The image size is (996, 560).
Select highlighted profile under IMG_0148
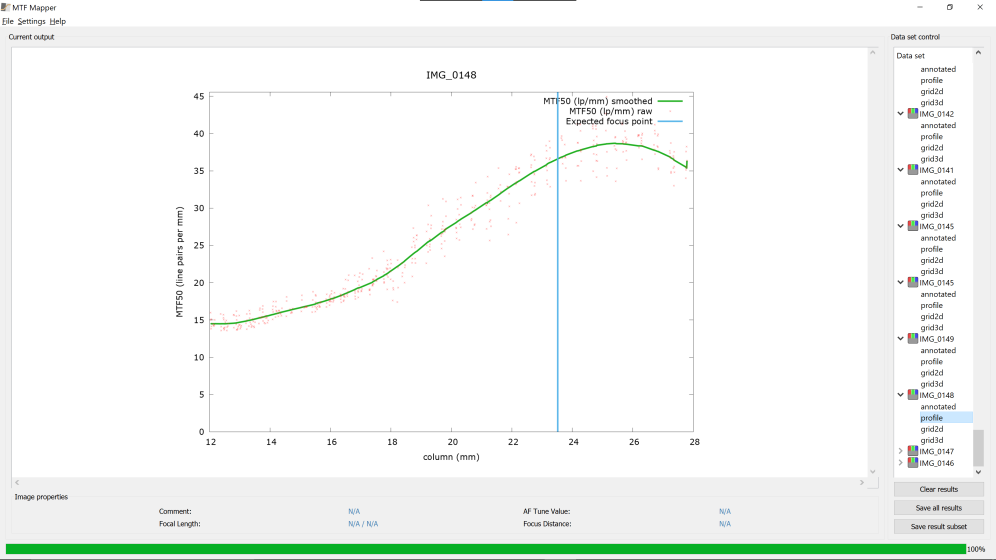[946, 418]
